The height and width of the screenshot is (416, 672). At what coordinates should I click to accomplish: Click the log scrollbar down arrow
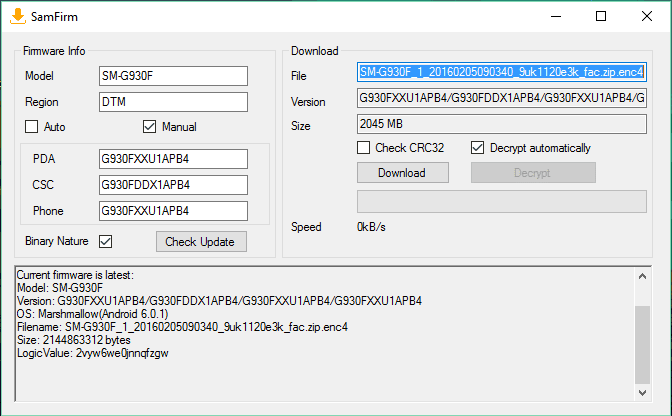[x=642, y=392]
